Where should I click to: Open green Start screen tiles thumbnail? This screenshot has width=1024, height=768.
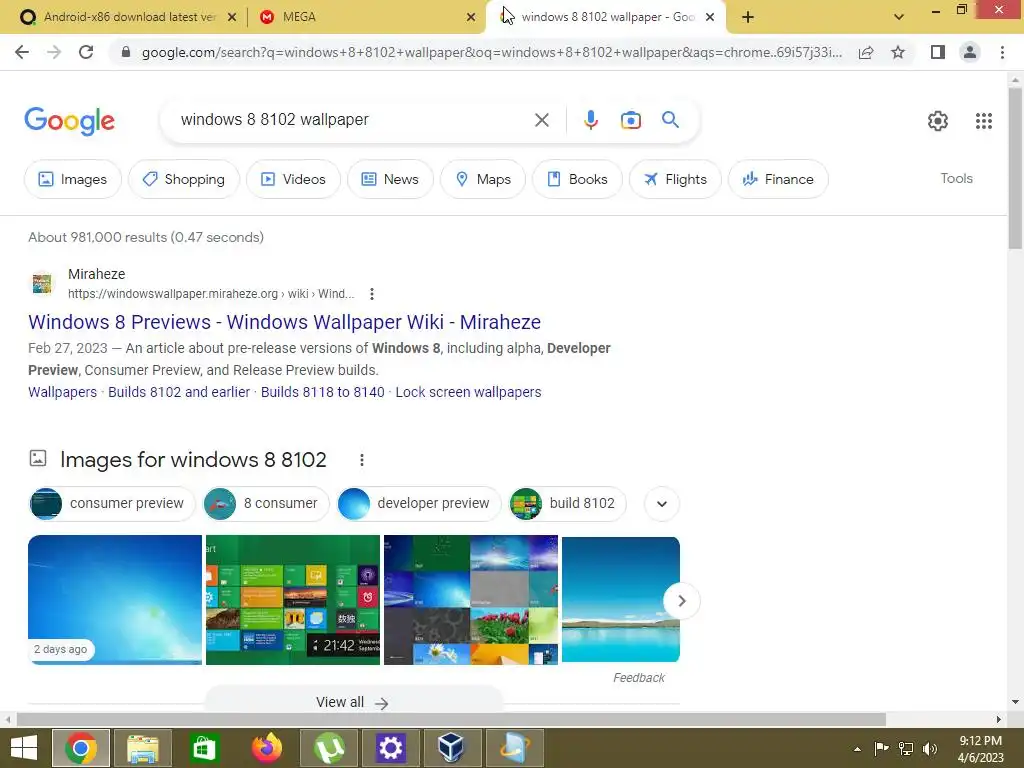point(293,600)
